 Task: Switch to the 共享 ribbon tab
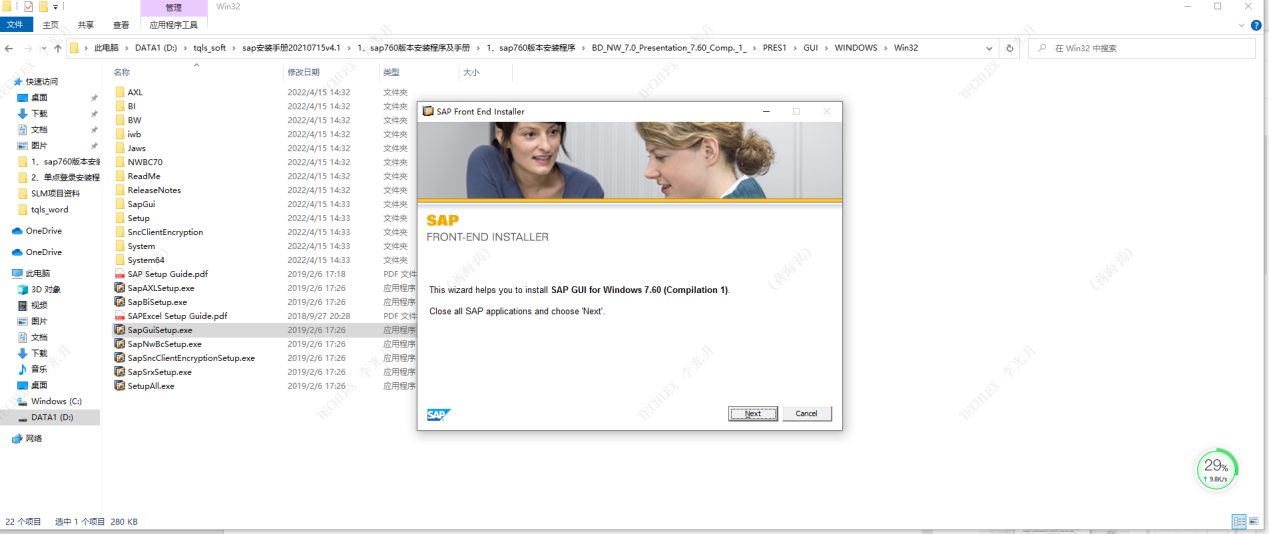coord(86,24)
